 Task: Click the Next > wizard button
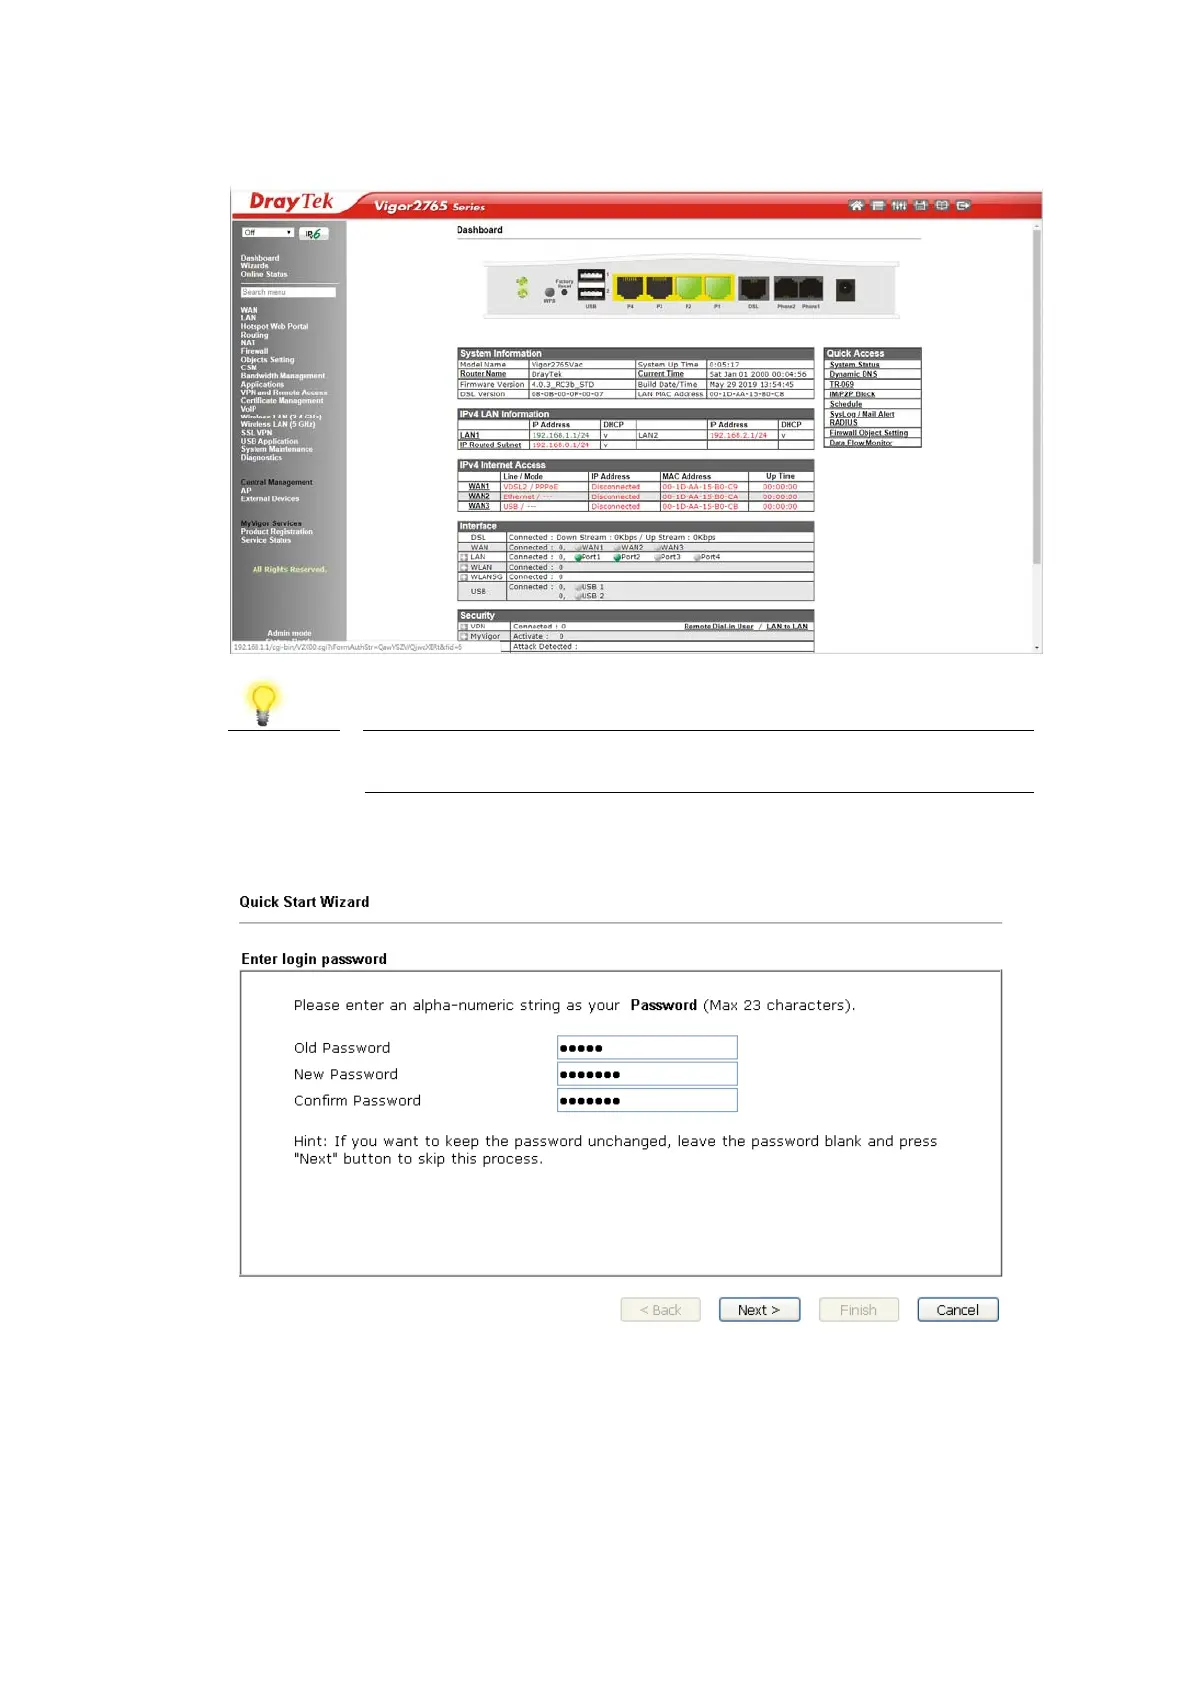[759, 1310]
